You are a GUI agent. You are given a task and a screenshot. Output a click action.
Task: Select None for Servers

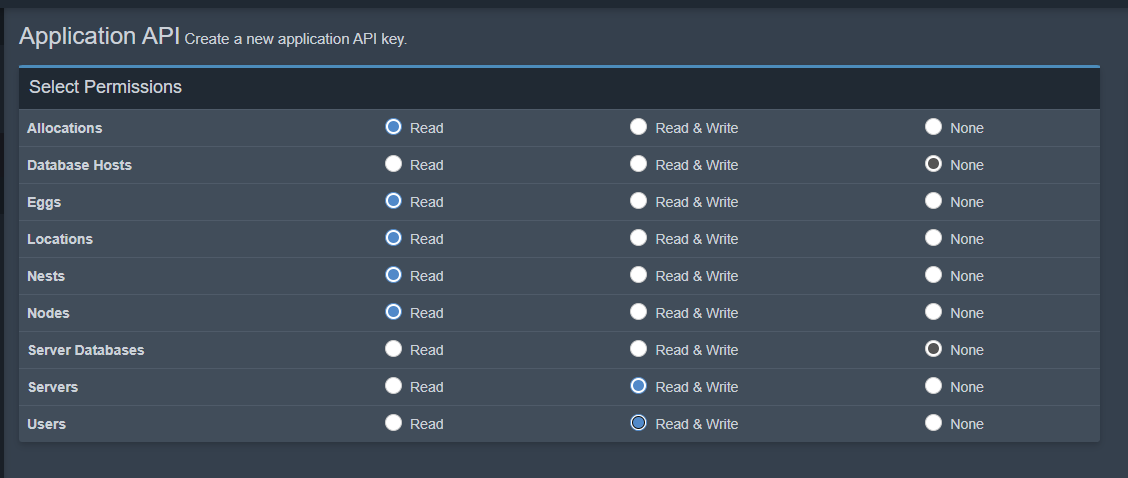[933, 386]
